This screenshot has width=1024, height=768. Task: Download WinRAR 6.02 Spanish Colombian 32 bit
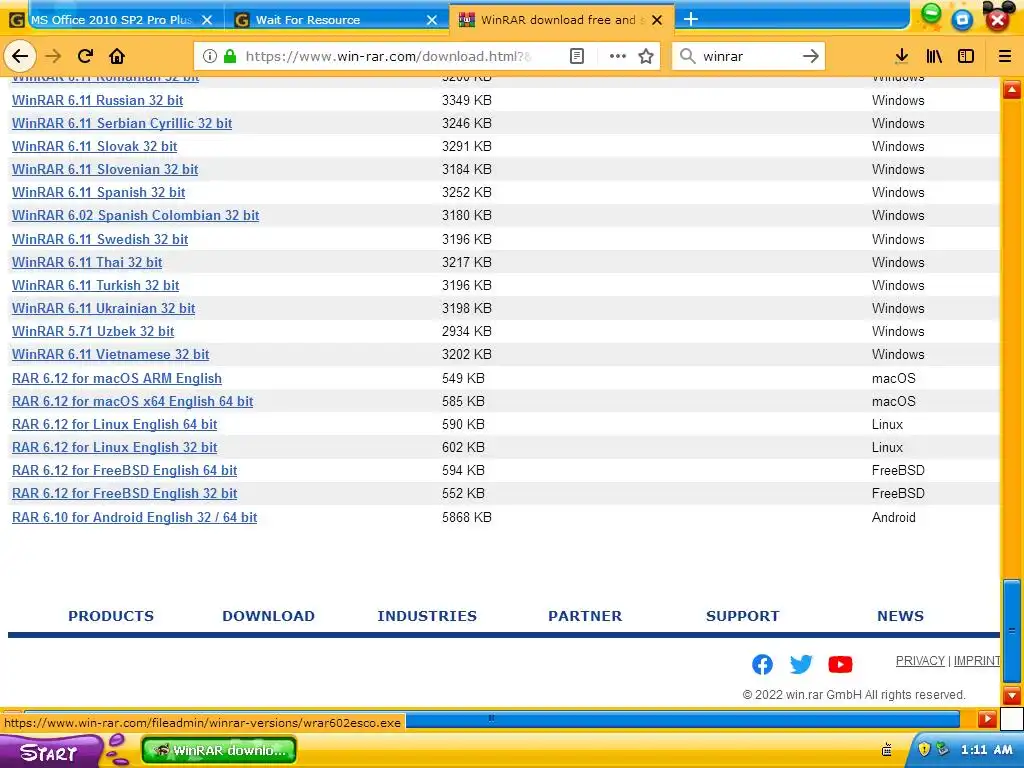[x=136, y=215]
